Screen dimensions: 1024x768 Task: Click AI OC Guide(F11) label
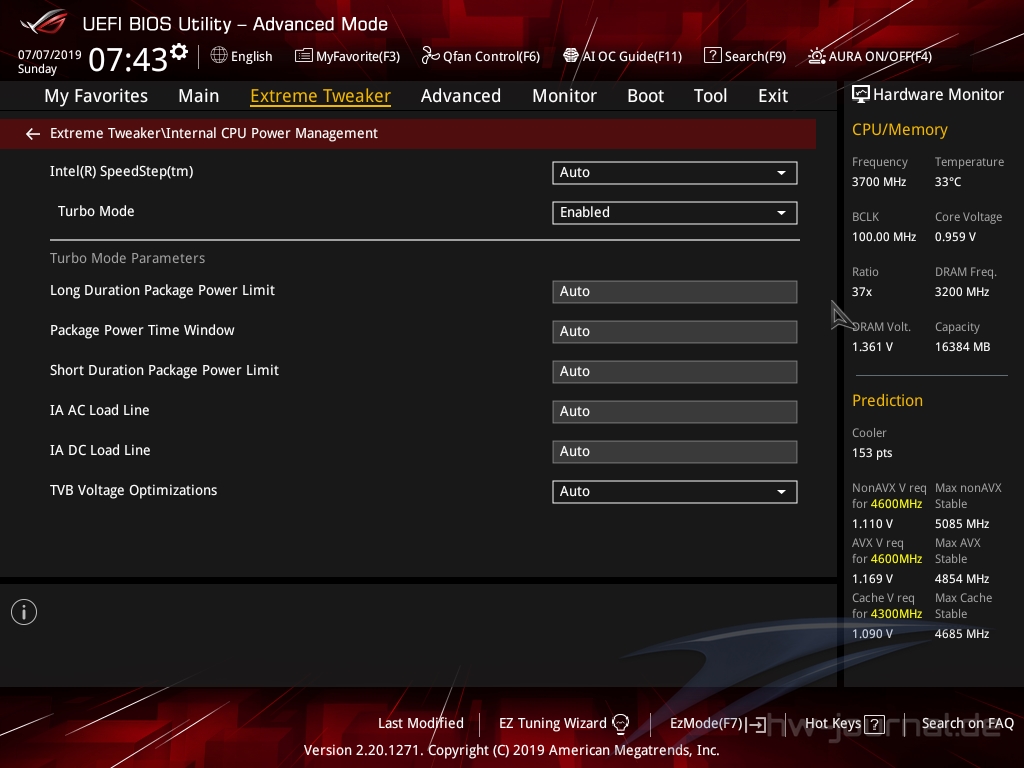point(632,56)
